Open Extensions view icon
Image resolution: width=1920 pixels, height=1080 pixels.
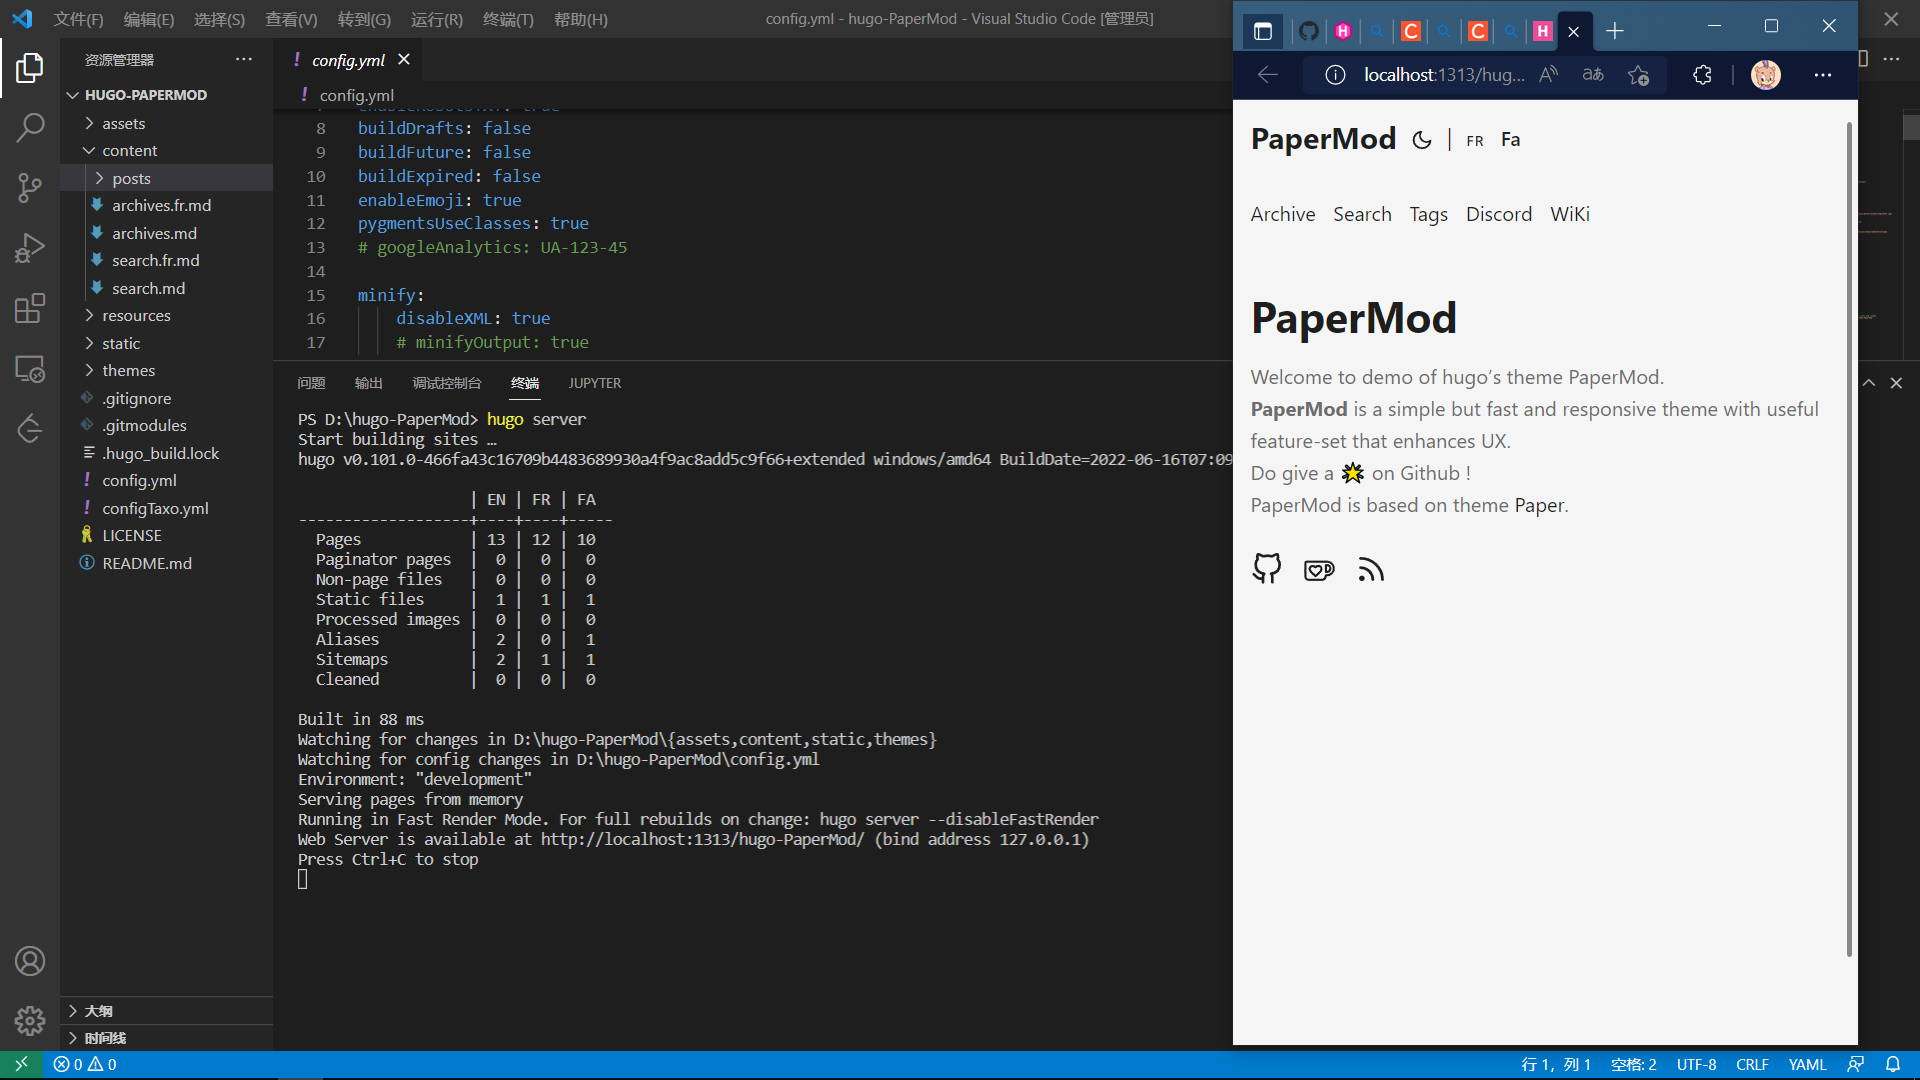tap(30, 308)
